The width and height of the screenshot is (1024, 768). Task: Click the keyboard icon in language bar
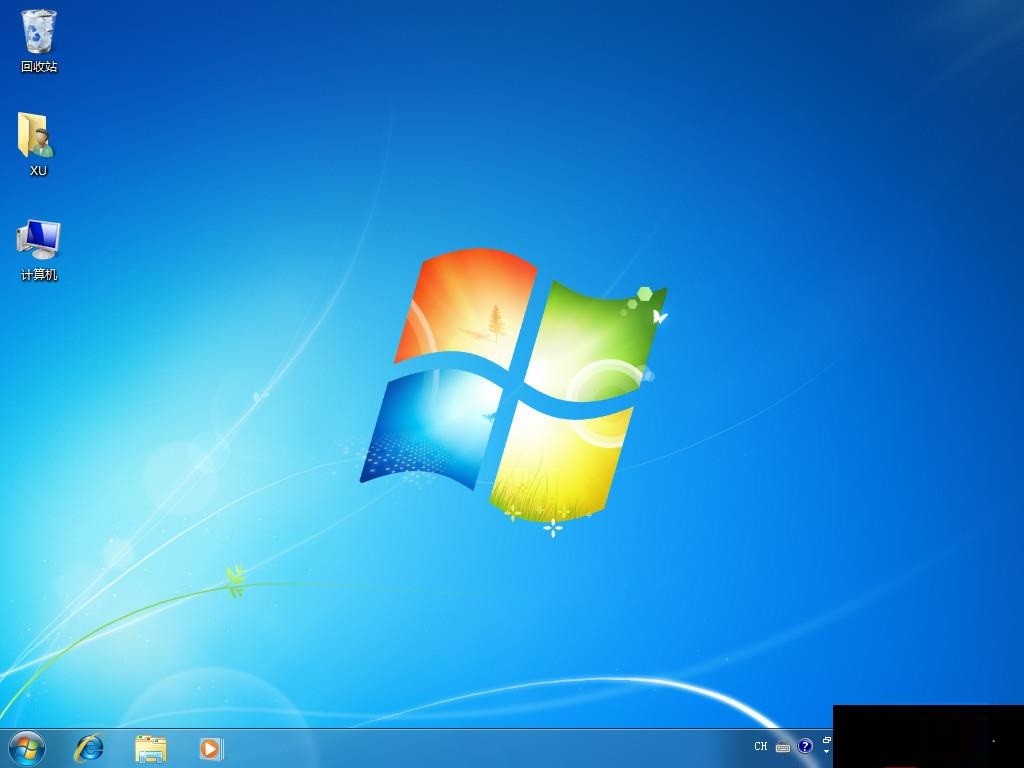[783, 747]
